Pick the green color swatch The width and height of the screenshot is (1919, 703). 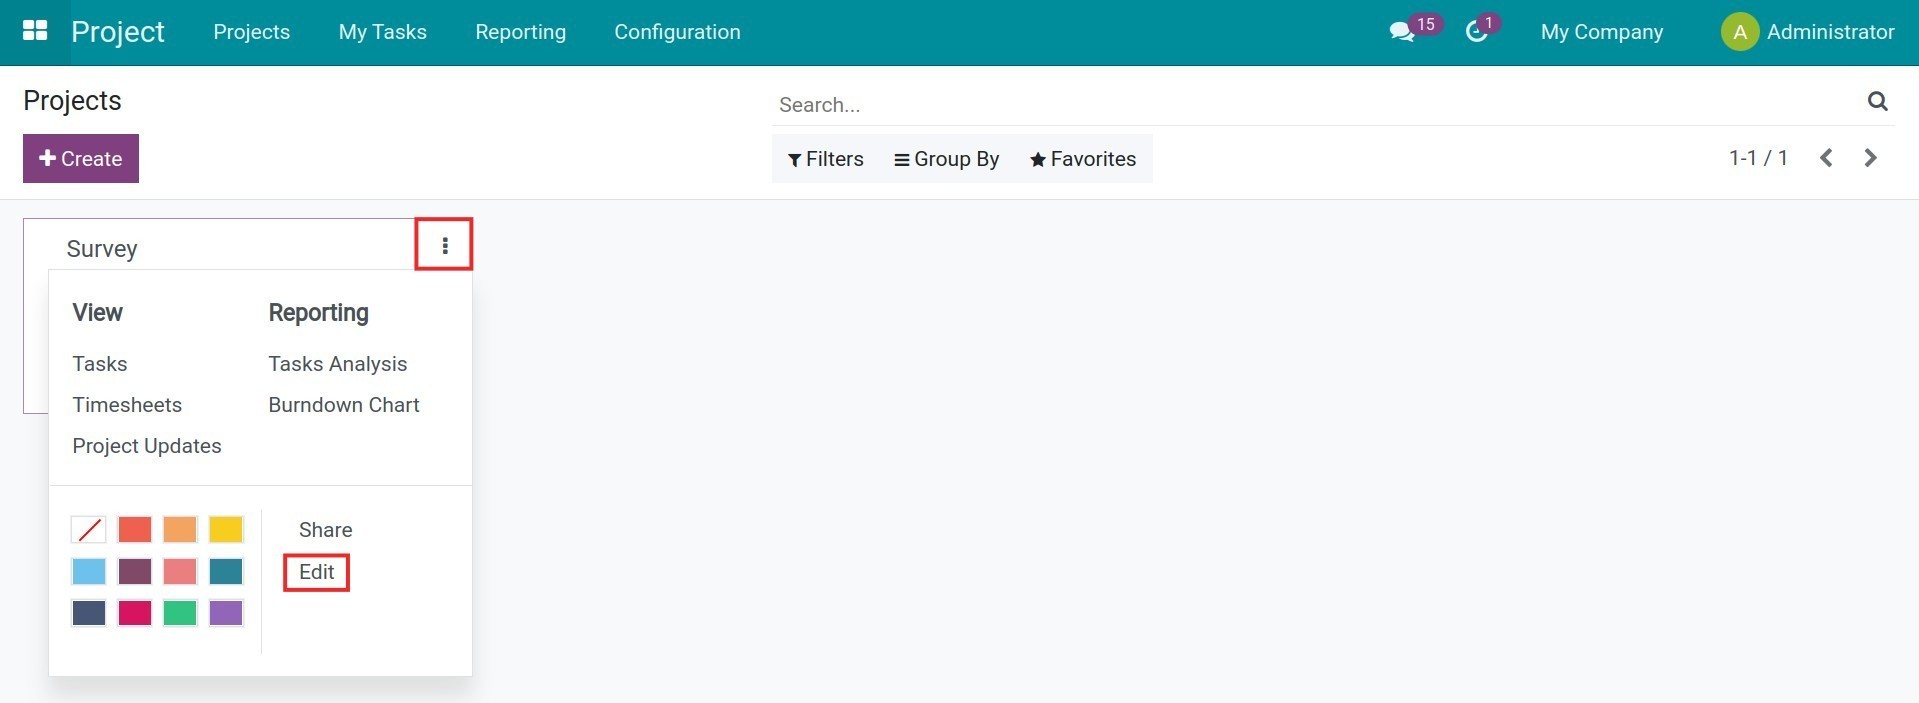(180, 612)
